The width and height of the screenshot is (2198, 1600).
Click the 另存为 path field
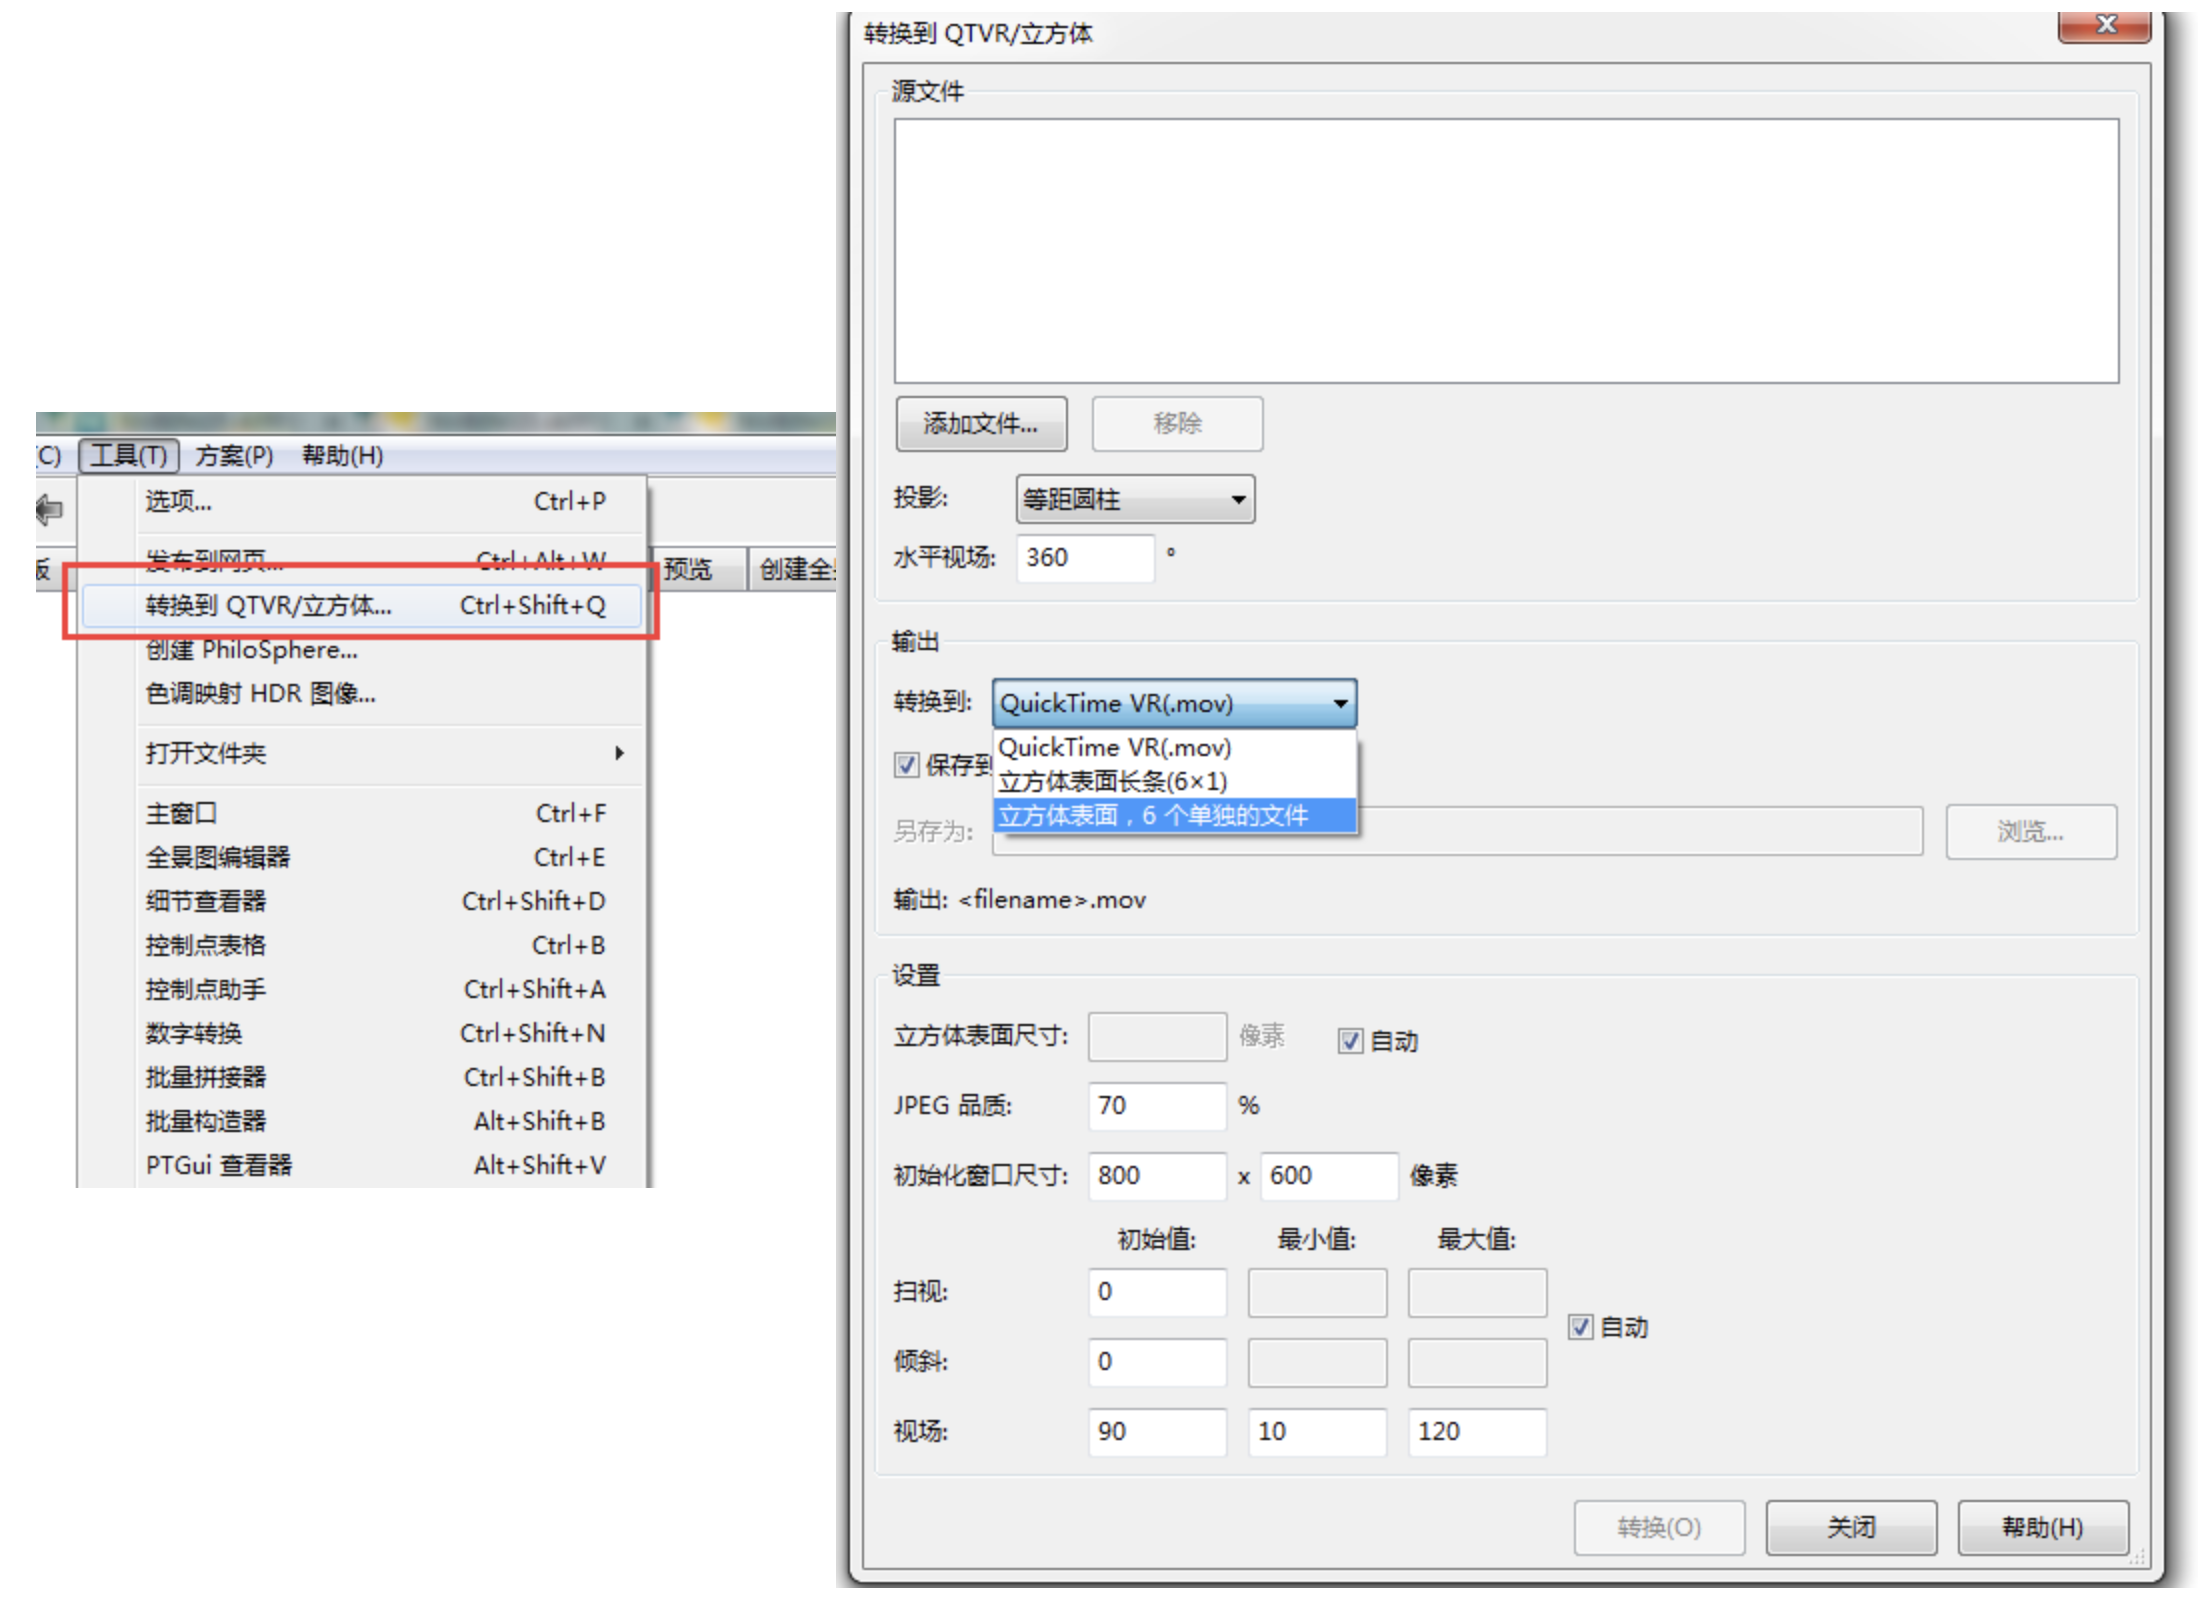click(1457, 831)
